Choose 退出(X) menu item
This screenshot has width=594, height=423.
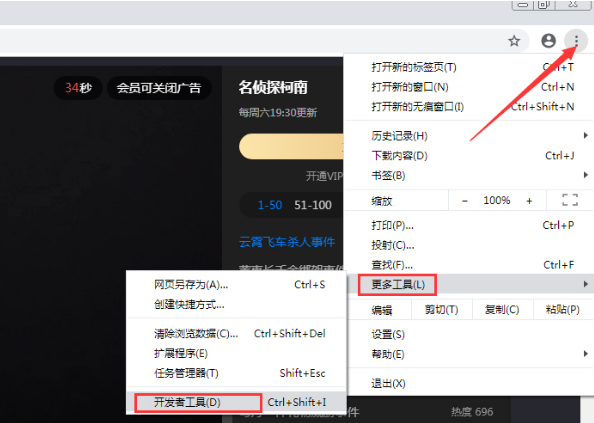[470, 384]
